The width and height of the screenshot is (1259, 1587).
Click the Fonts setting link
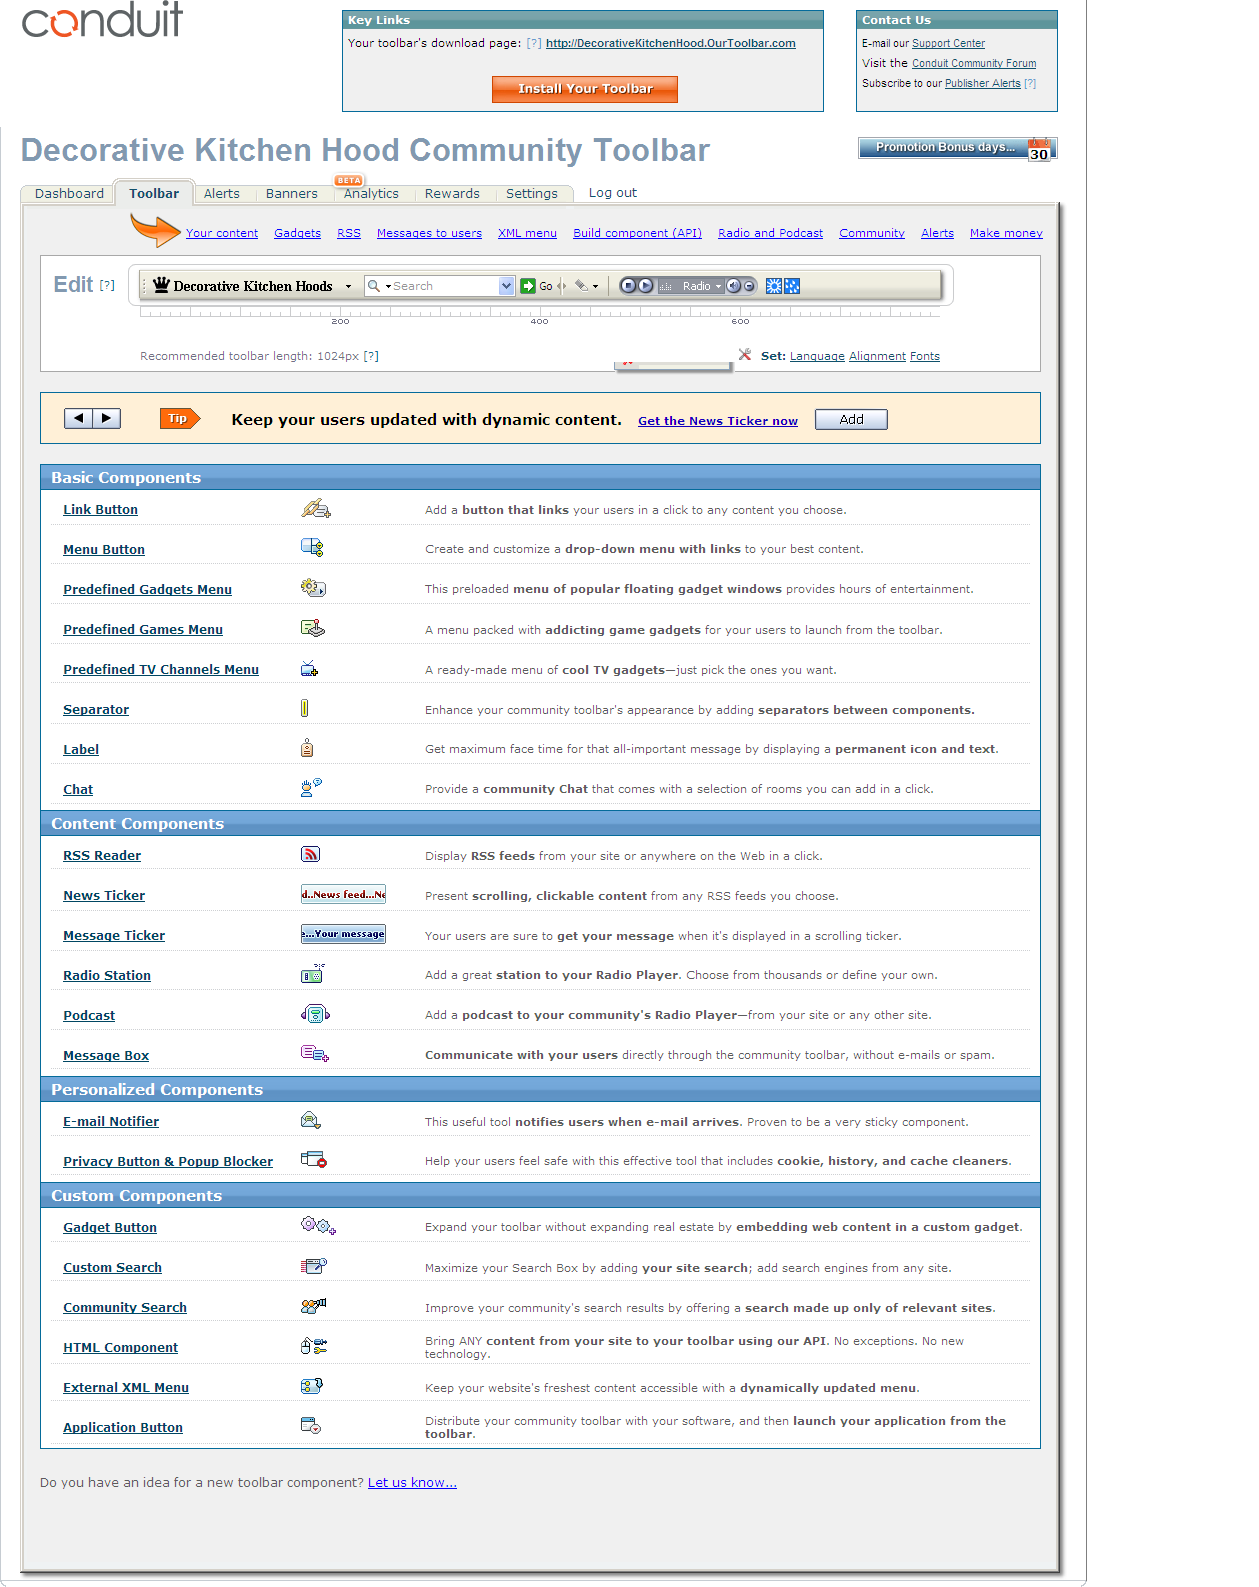(925, 357)
